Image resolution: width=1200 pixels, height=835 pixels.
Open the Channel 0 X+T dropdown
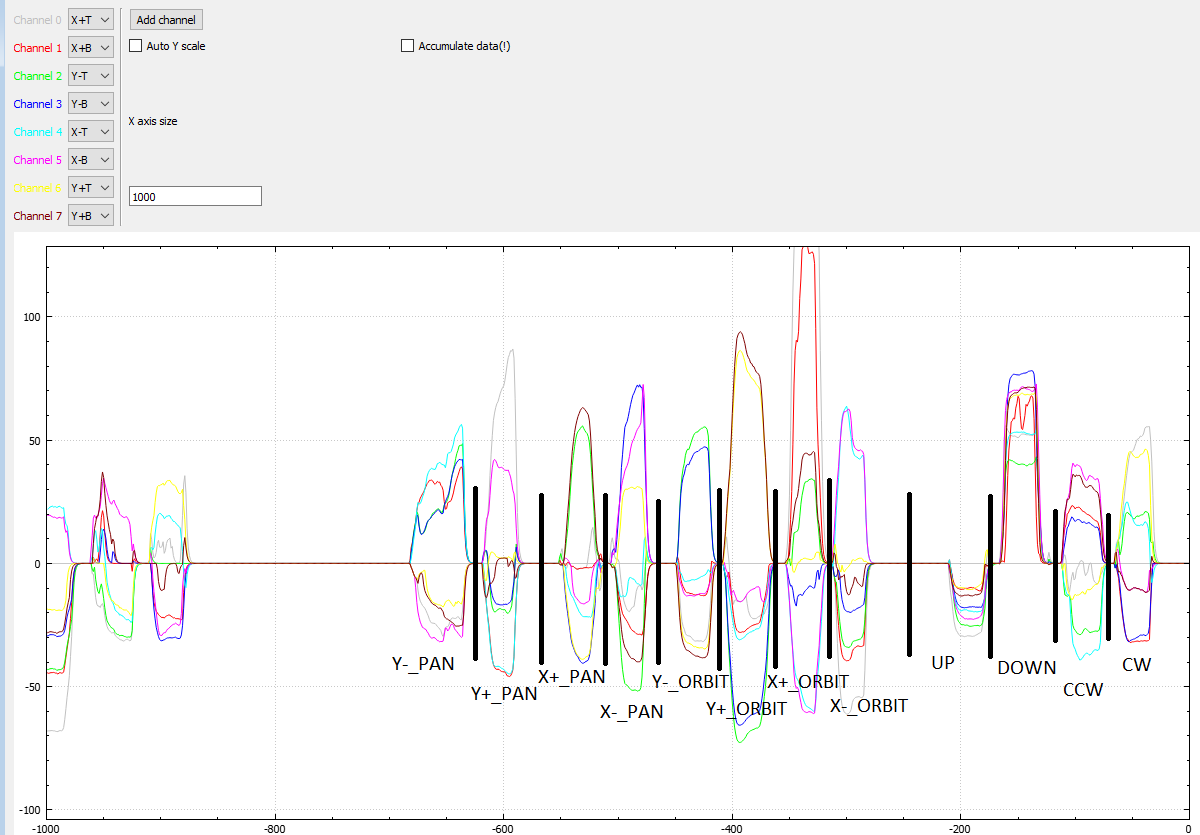point(90,19)
